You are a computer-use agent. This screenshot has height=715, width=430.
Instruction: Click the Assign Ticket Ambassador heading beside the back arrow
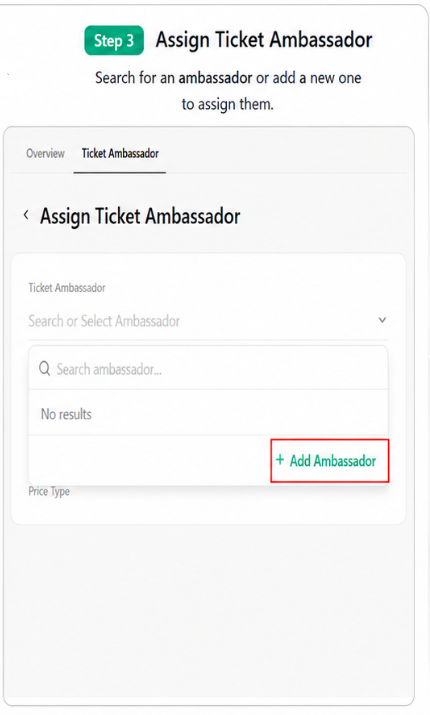(140, 216)
